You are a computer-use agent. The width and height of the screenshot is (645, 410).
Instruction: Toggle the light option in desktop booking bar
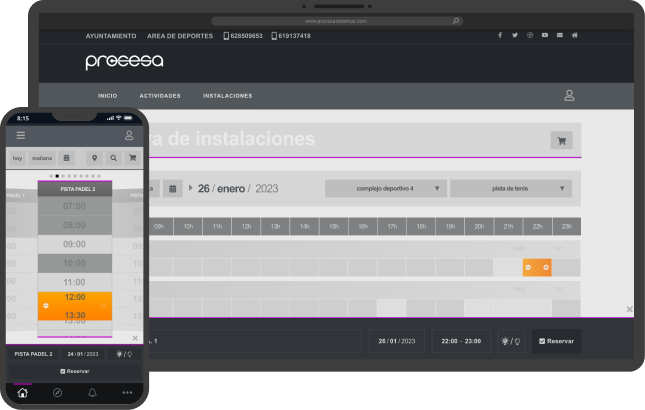point(511,341)
